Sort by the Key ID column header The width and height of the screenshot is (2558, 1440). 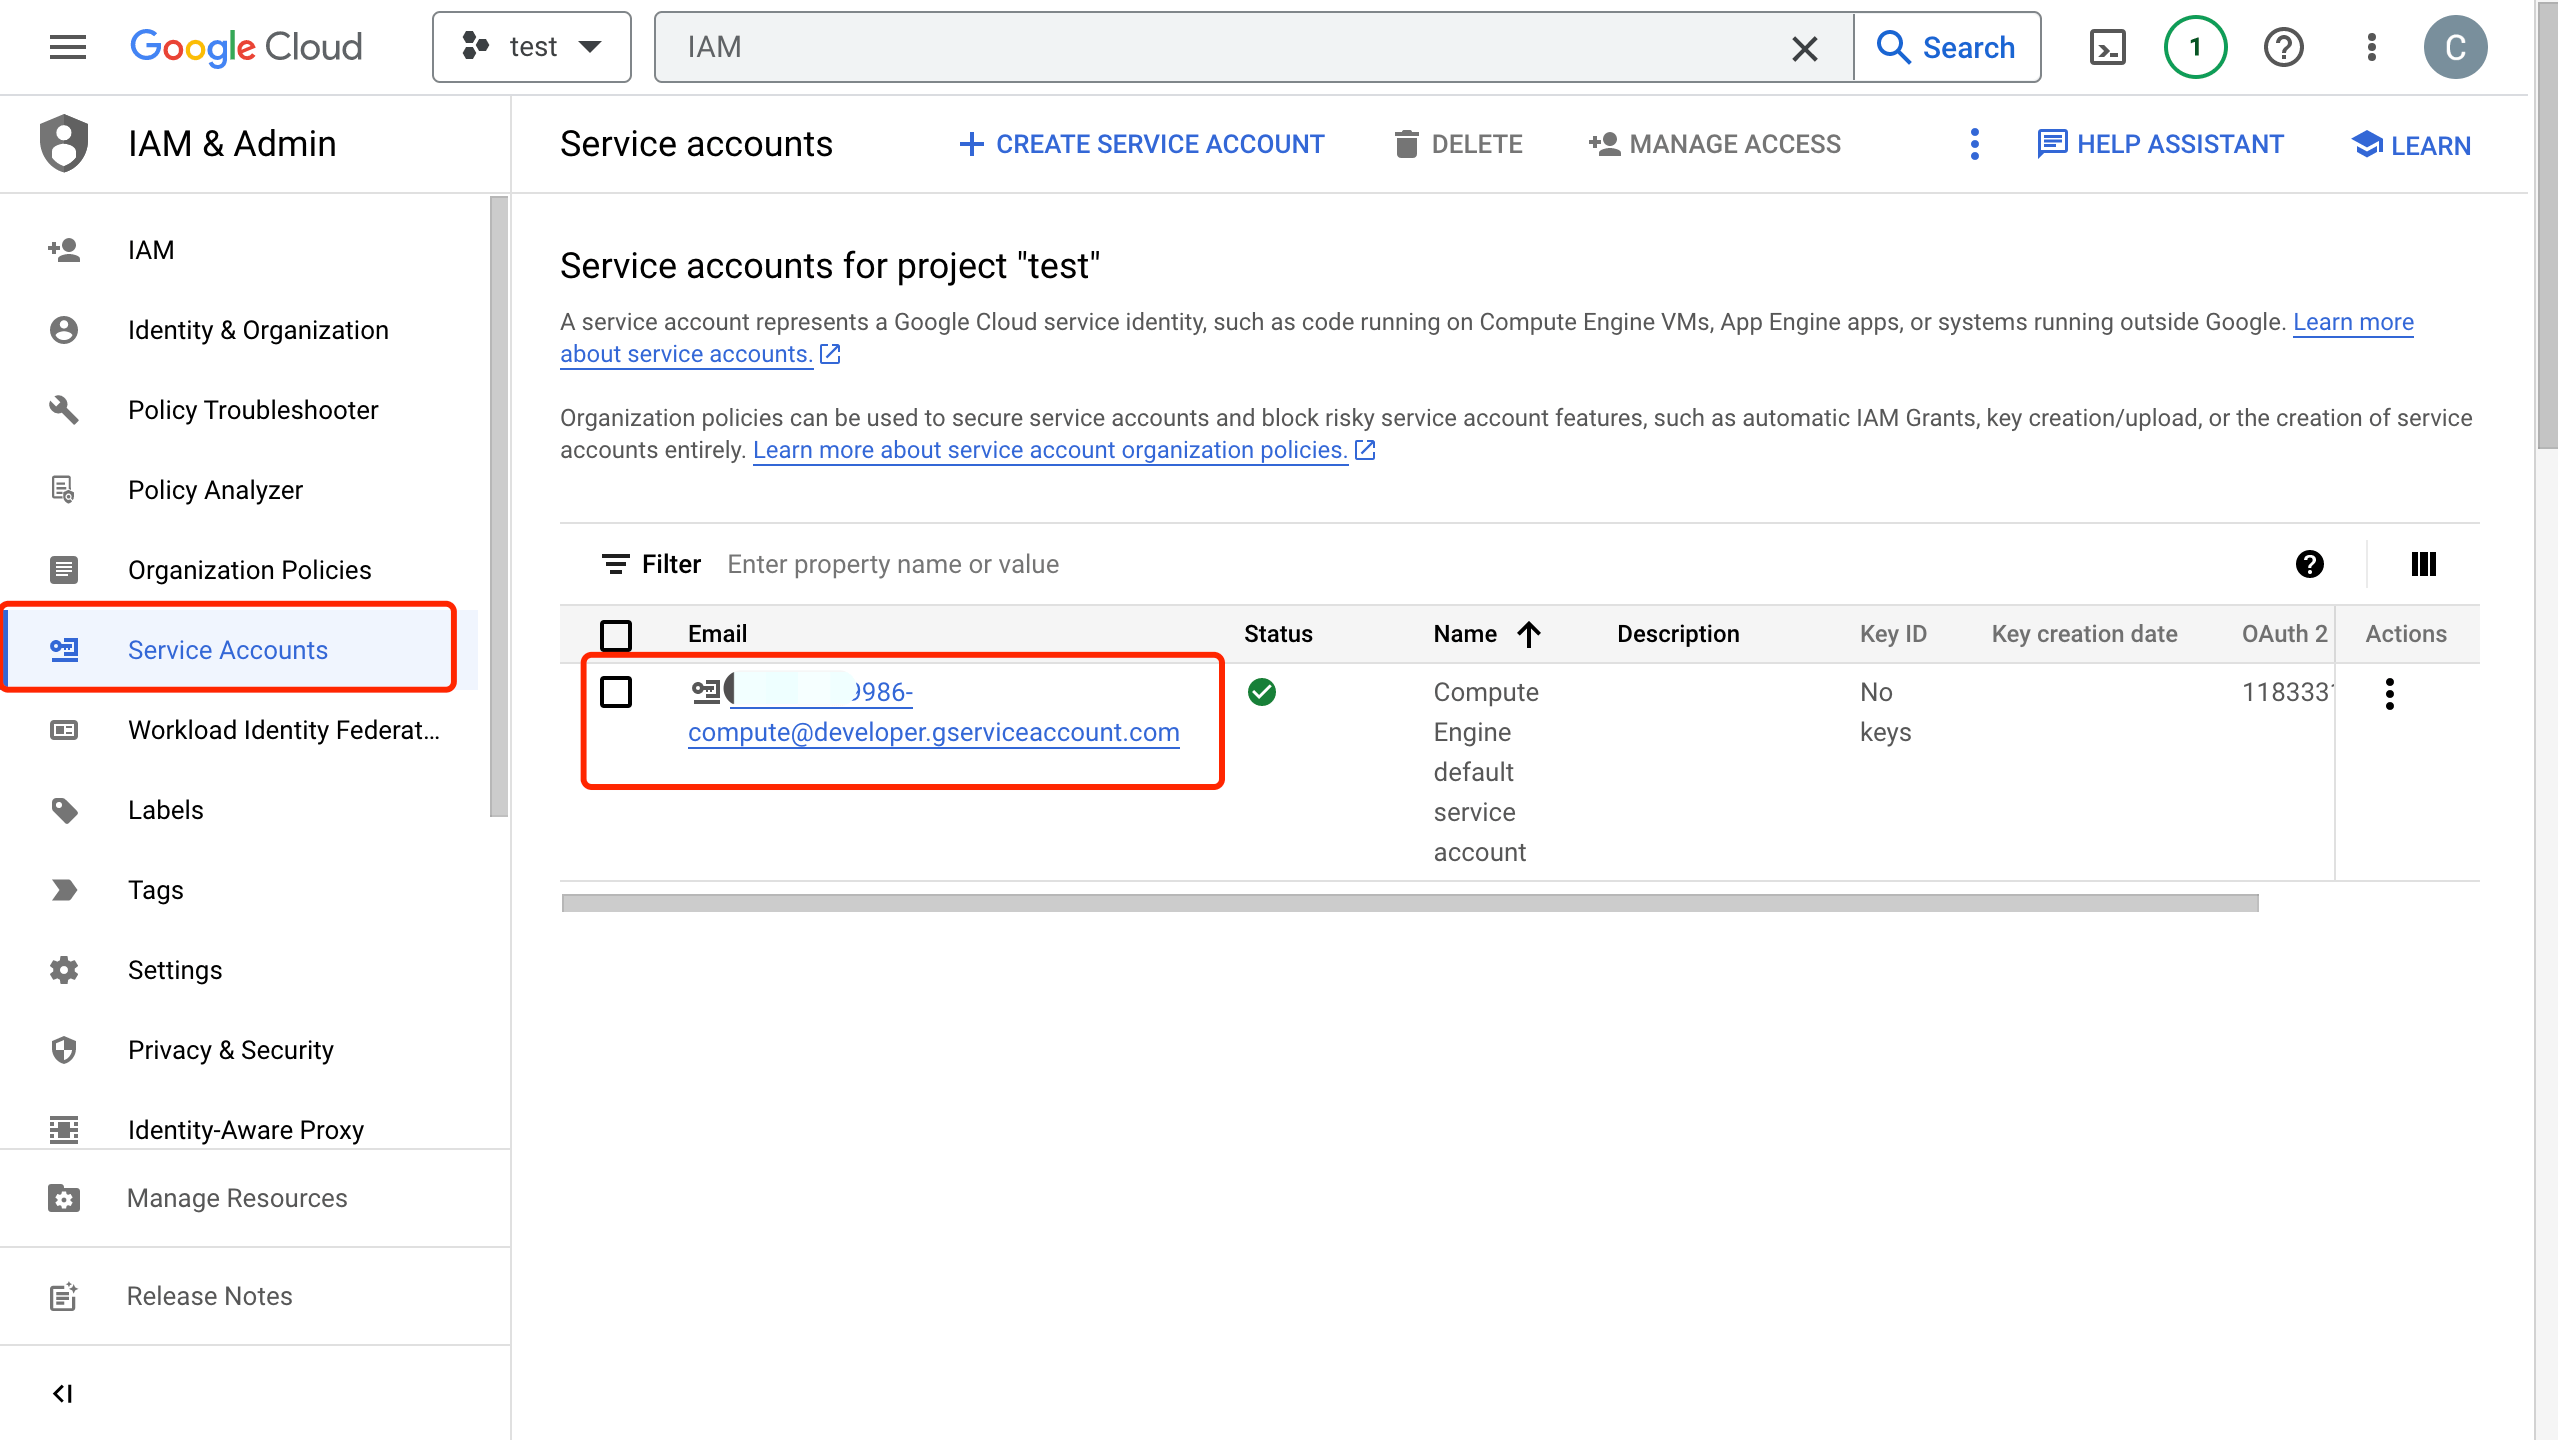coord(1893,634)
